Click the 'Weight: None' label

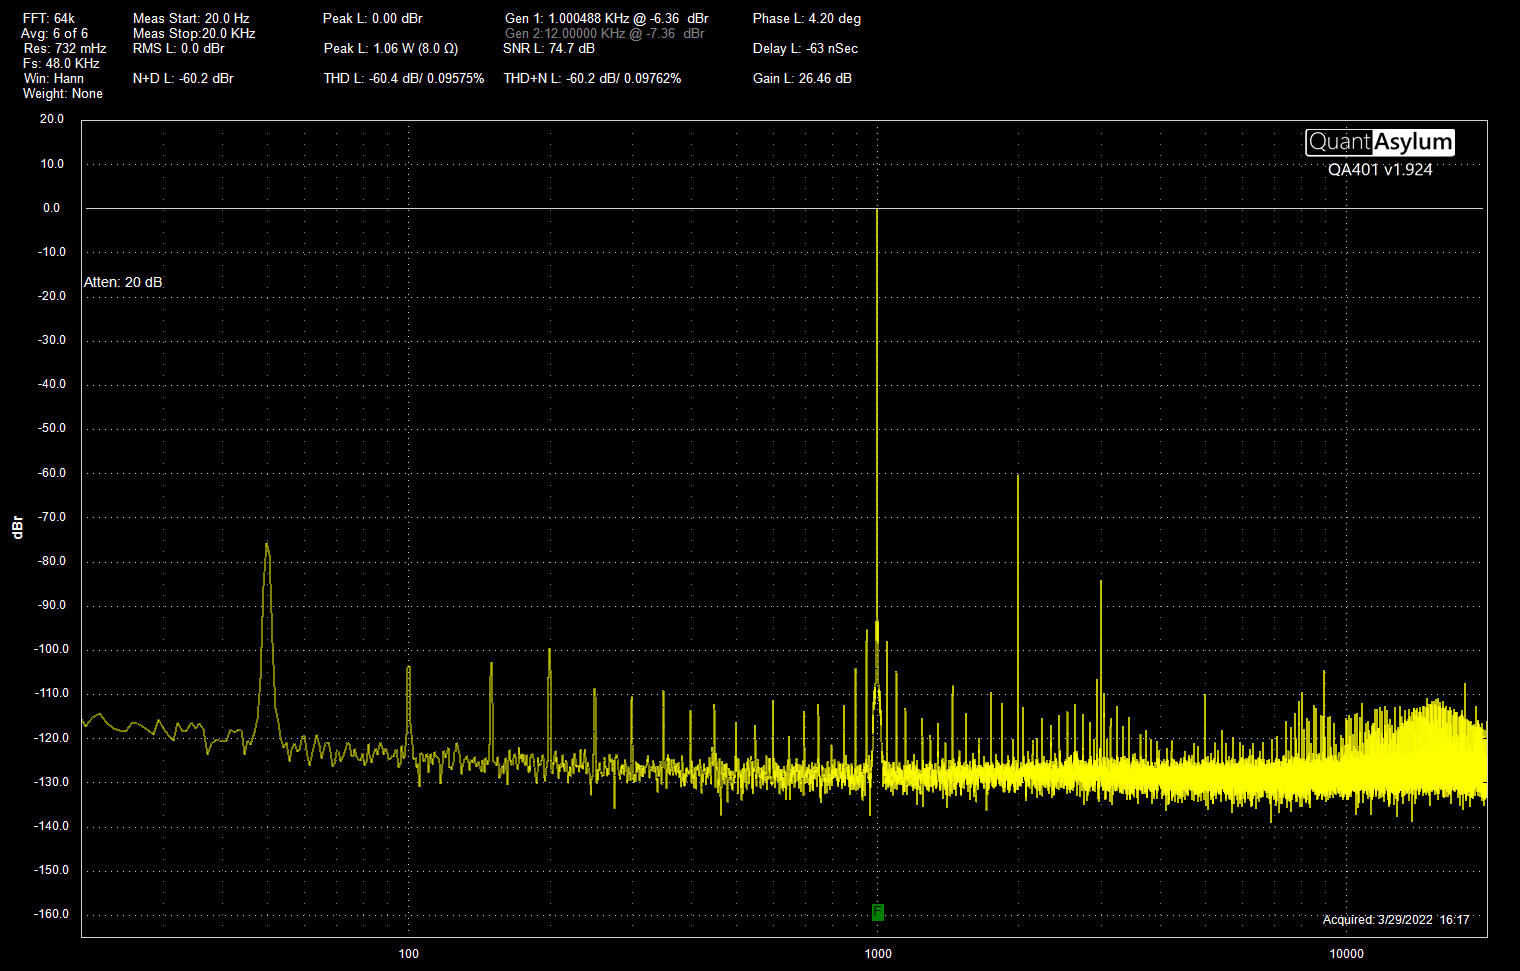63,93
